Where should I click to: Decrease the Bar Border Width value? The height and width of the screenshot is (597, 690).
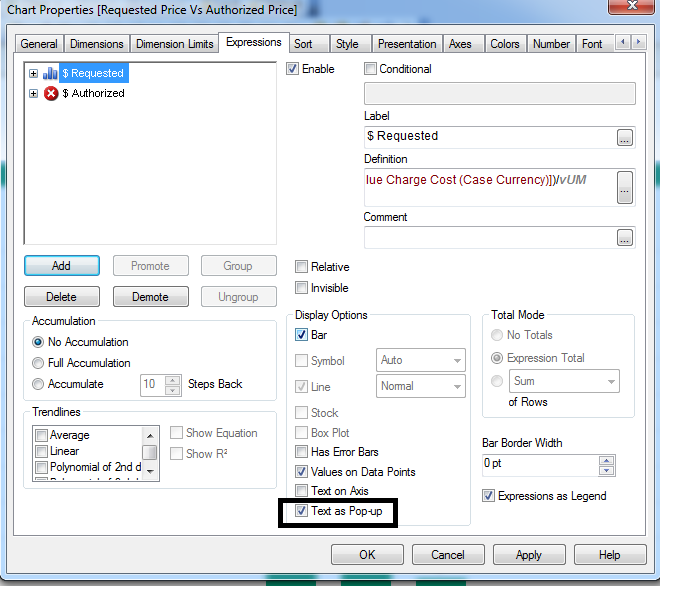click(607, 471)
